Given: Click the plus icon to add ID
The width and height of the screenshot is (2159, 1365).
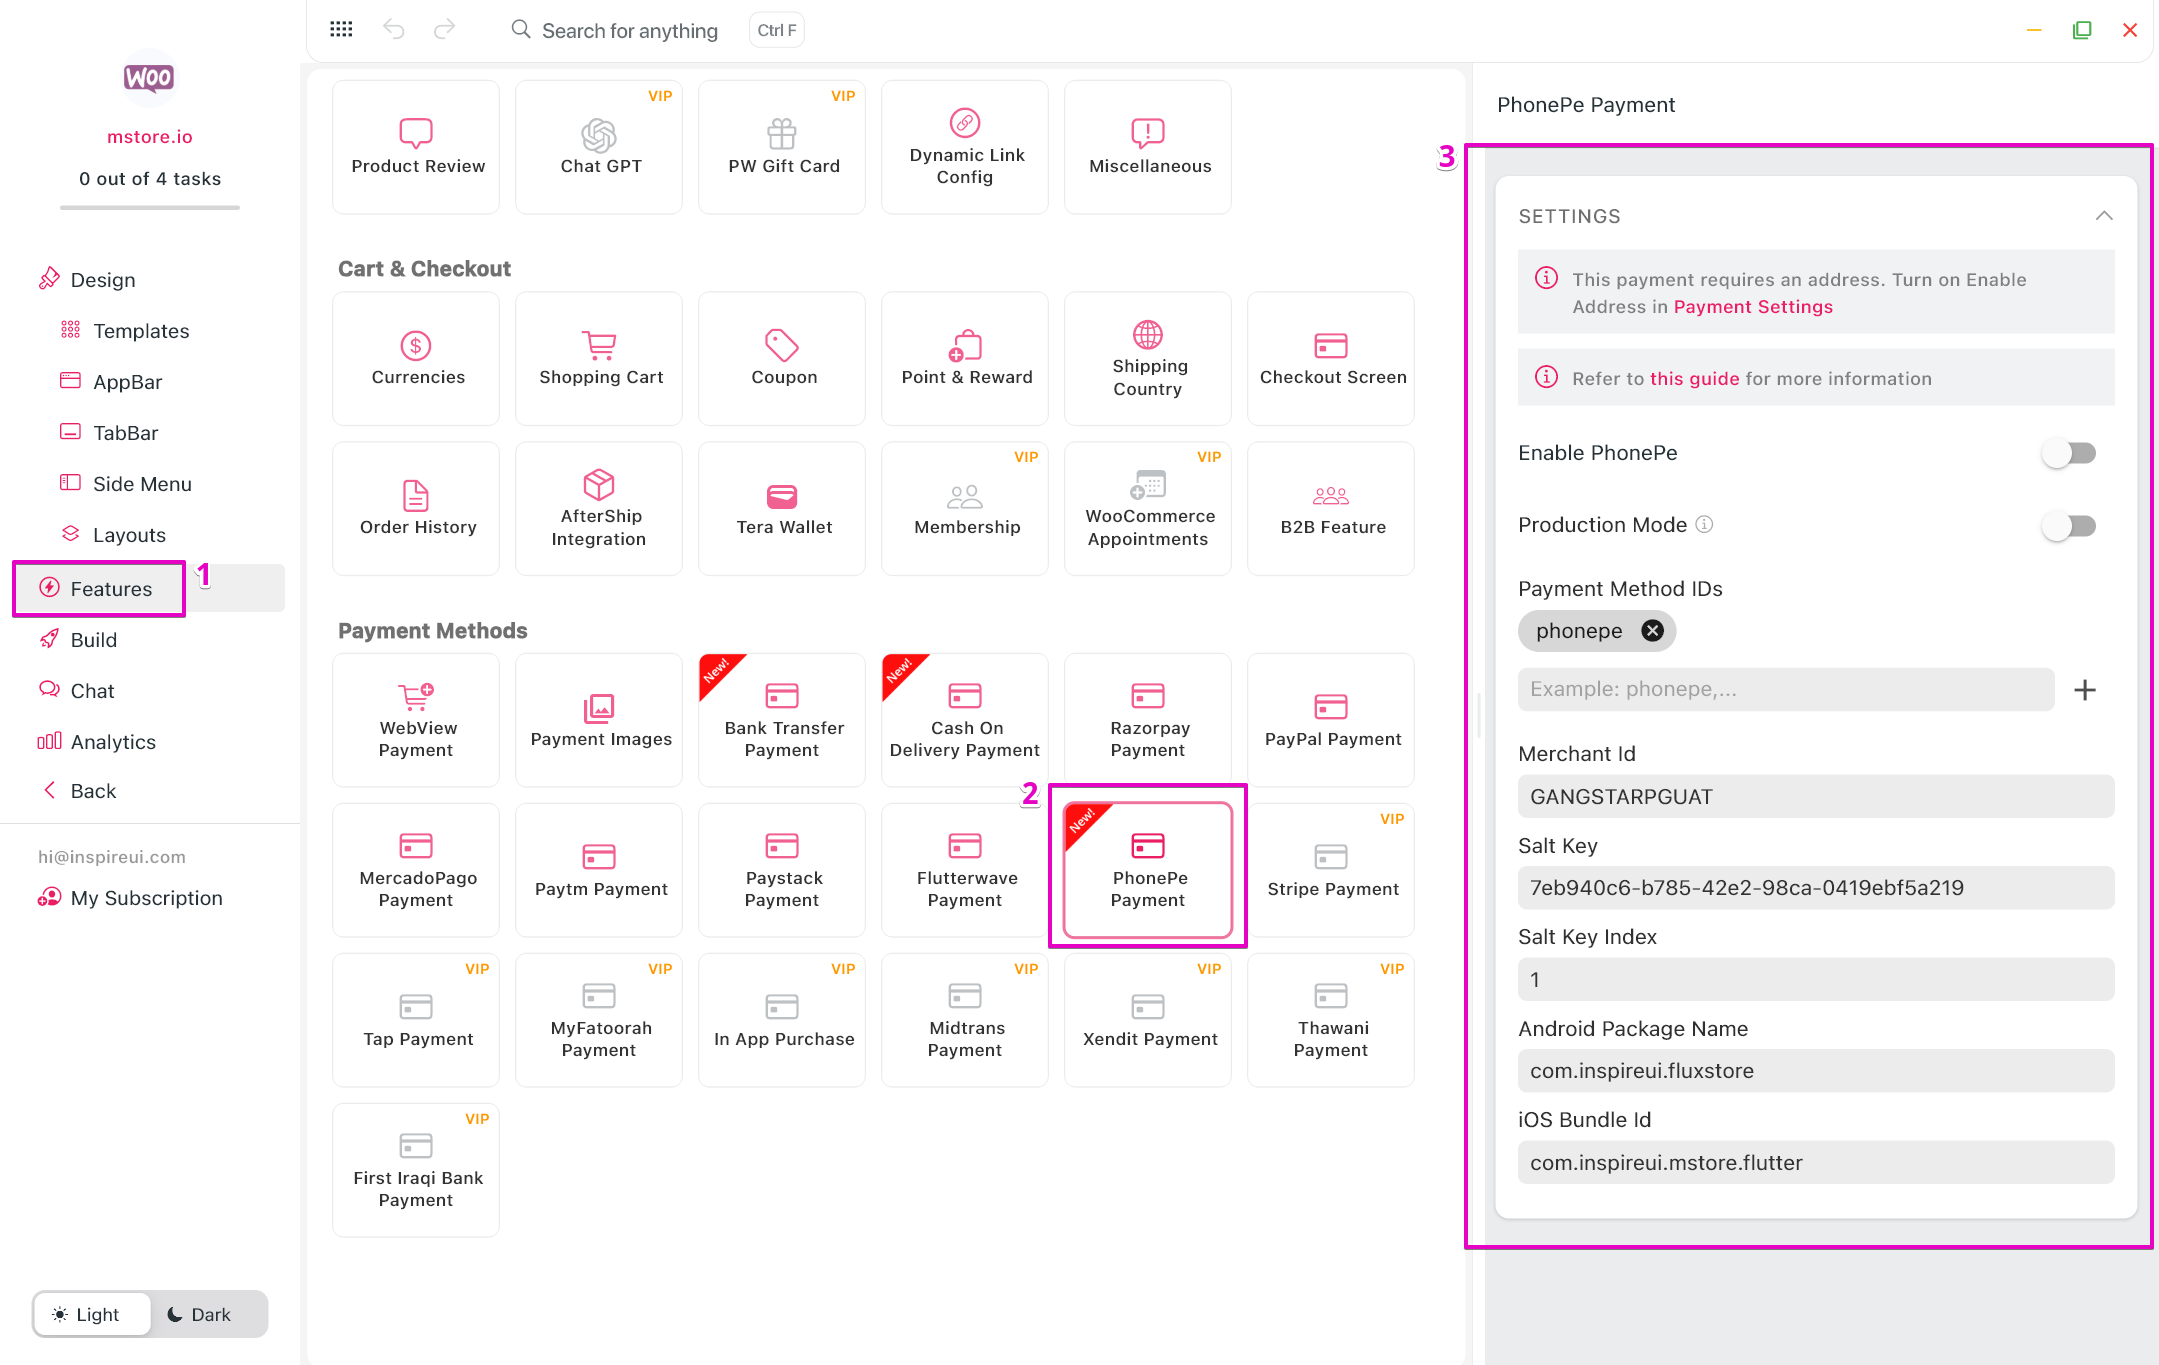Looking at the screenshot, I should tap(2085, 689).
